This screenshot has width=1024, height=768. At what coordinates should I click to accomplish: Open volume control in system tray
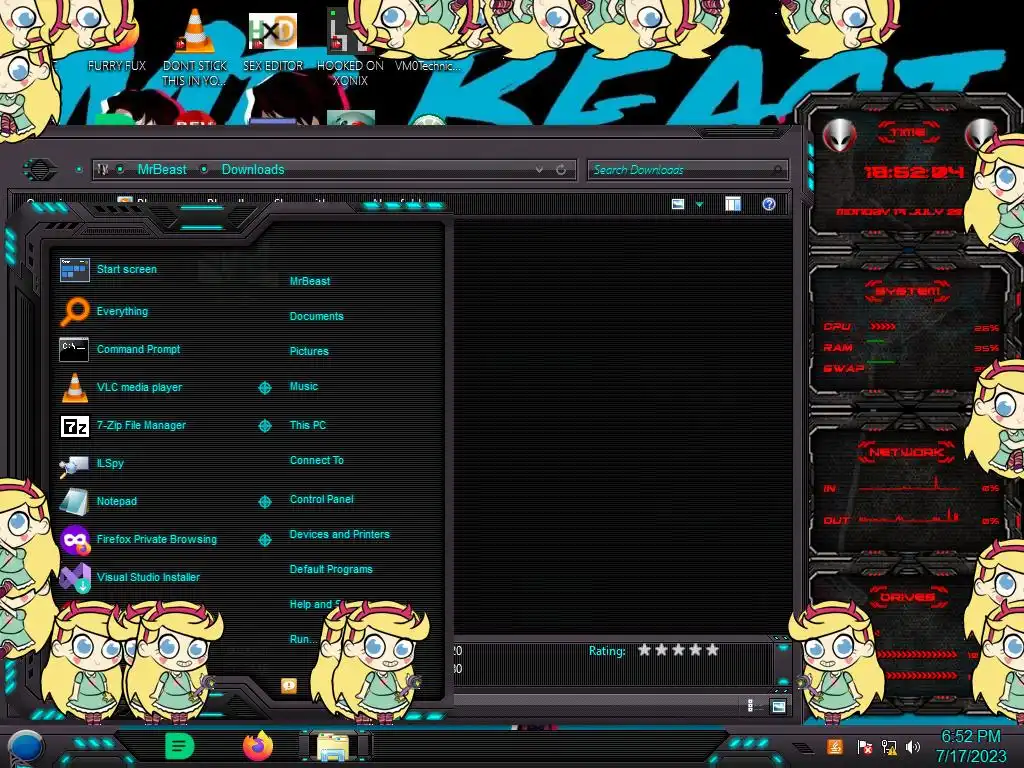(913, 746)
